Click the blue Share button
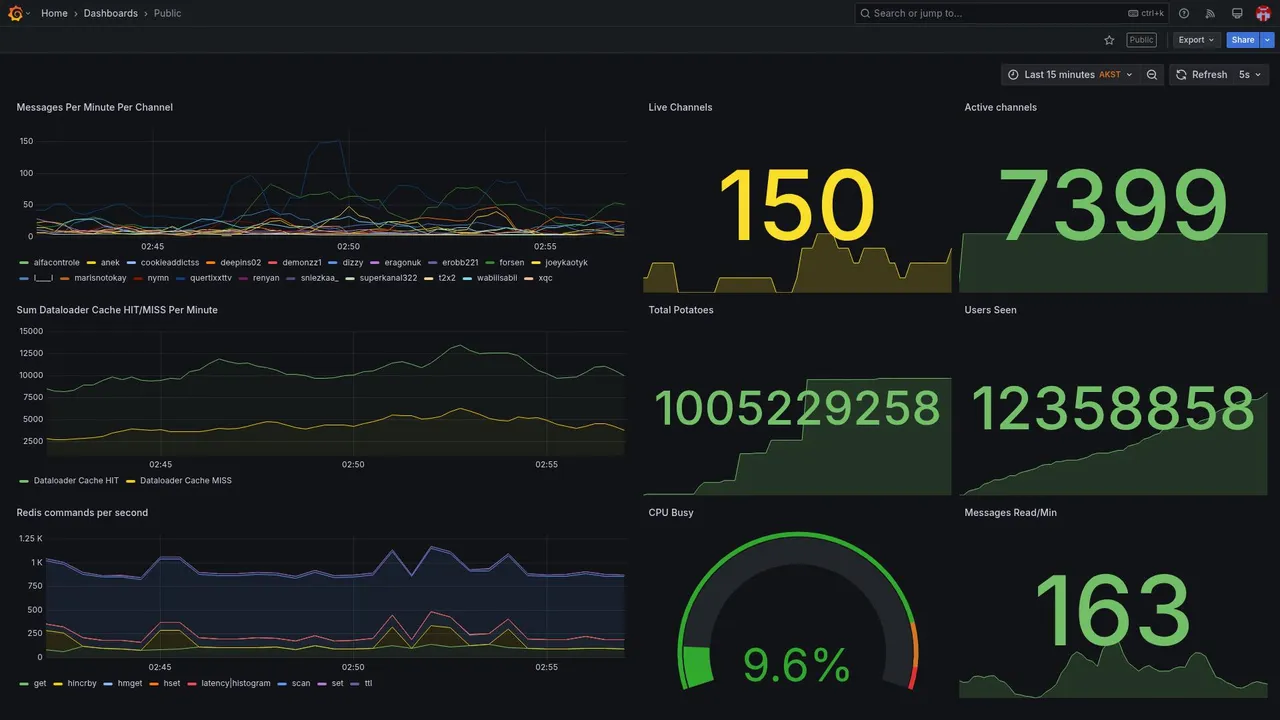This screenshot has height=720, width=1280. (1243, 40)
